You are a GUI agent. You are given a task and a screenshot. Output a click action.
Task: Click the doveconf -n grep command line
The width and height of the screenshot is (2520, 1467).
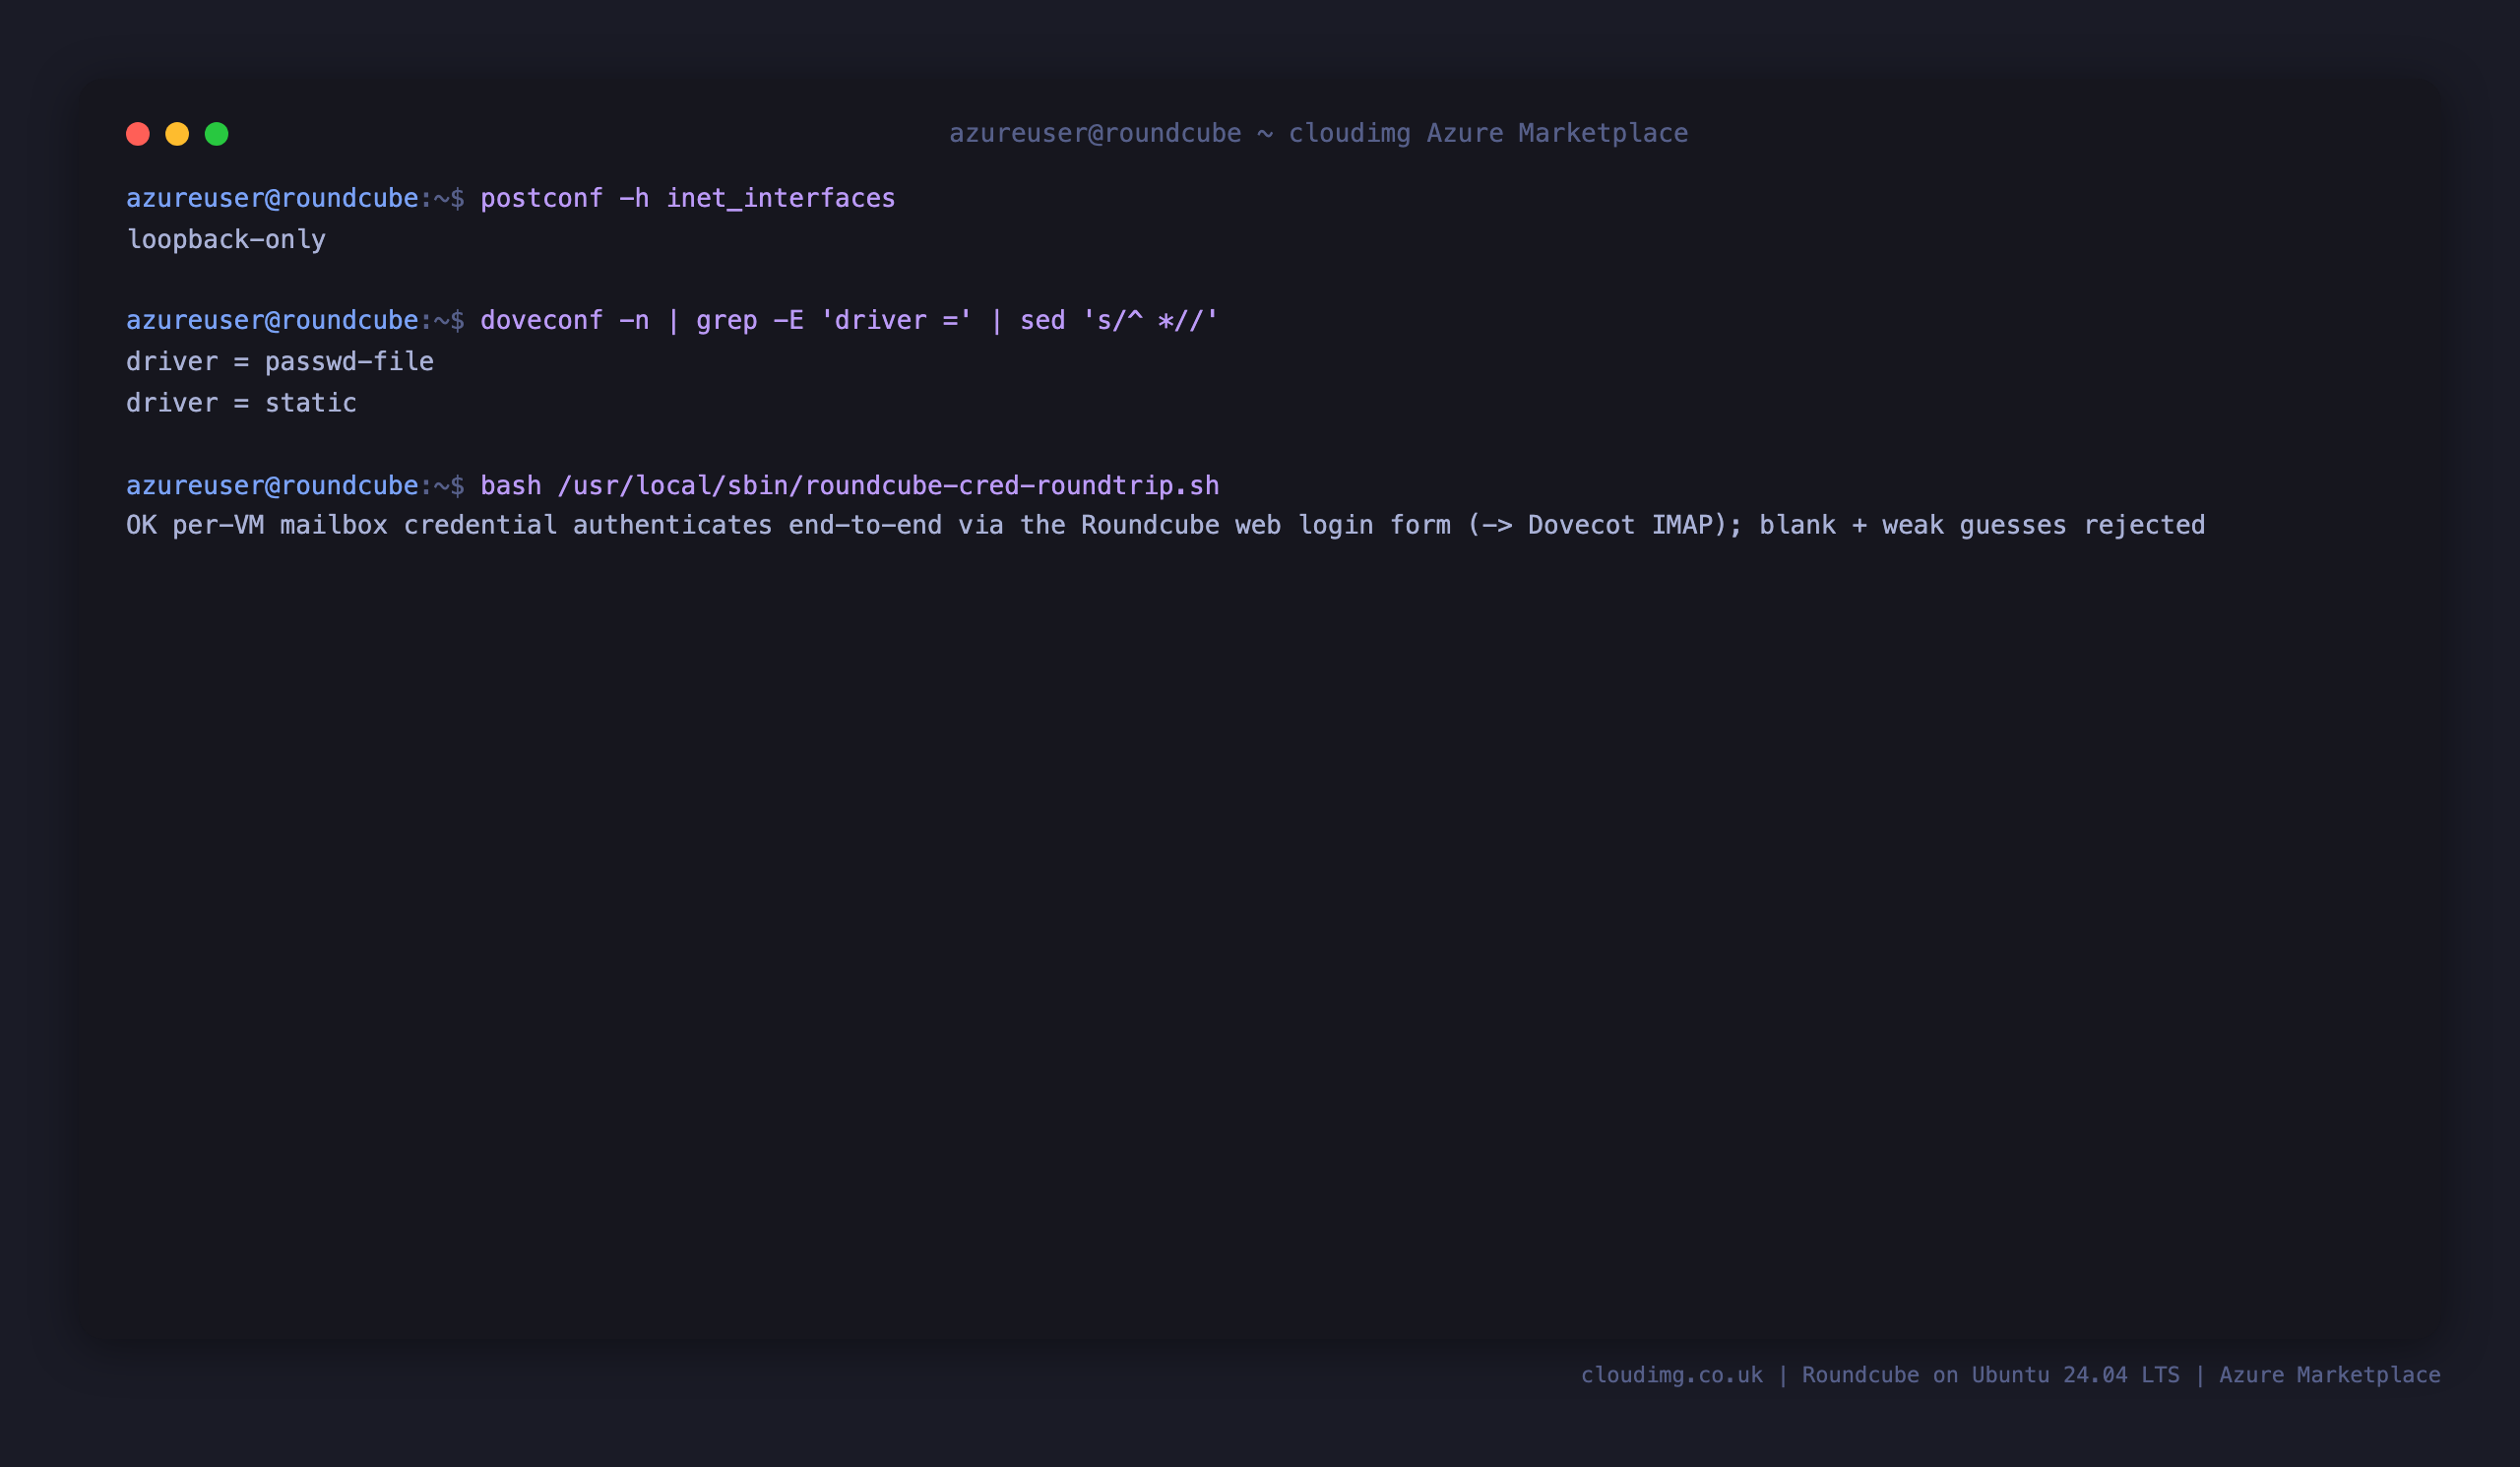tap(849, 321)
